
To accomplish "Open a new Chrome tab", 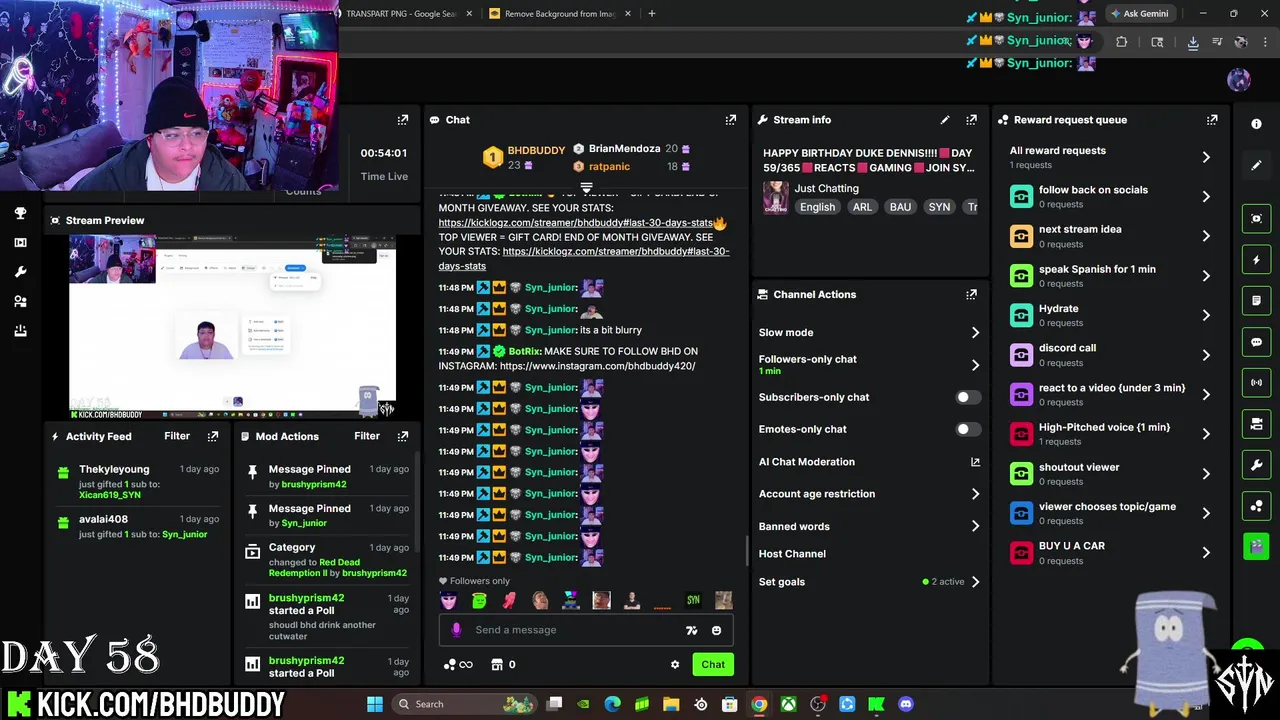I will [651, 14].
